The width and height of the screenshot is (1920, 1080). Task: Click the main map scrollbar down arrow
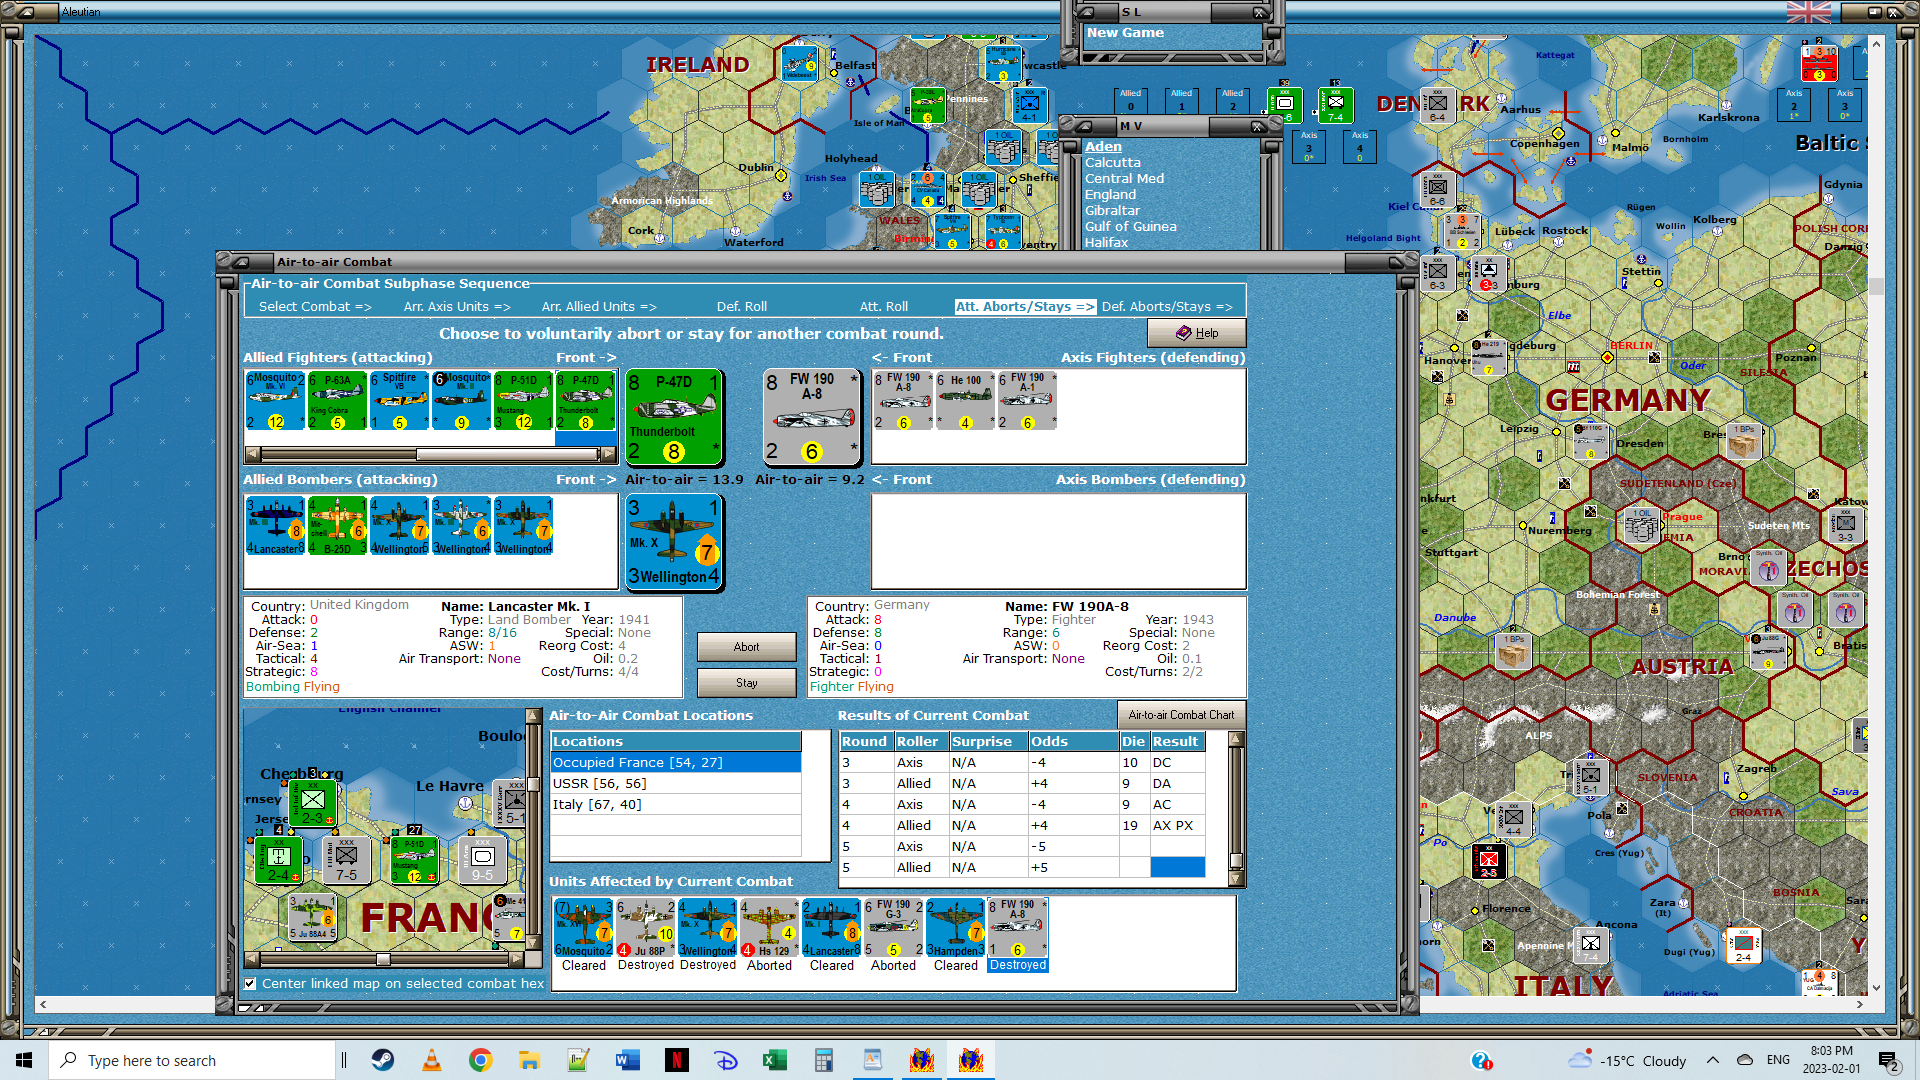1876,987
